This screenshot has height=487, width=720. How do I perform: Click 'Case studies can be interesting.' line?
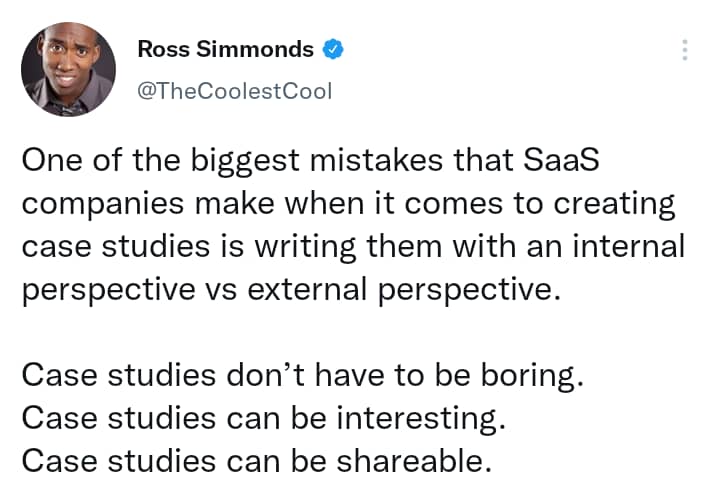(x=263, y=419)
